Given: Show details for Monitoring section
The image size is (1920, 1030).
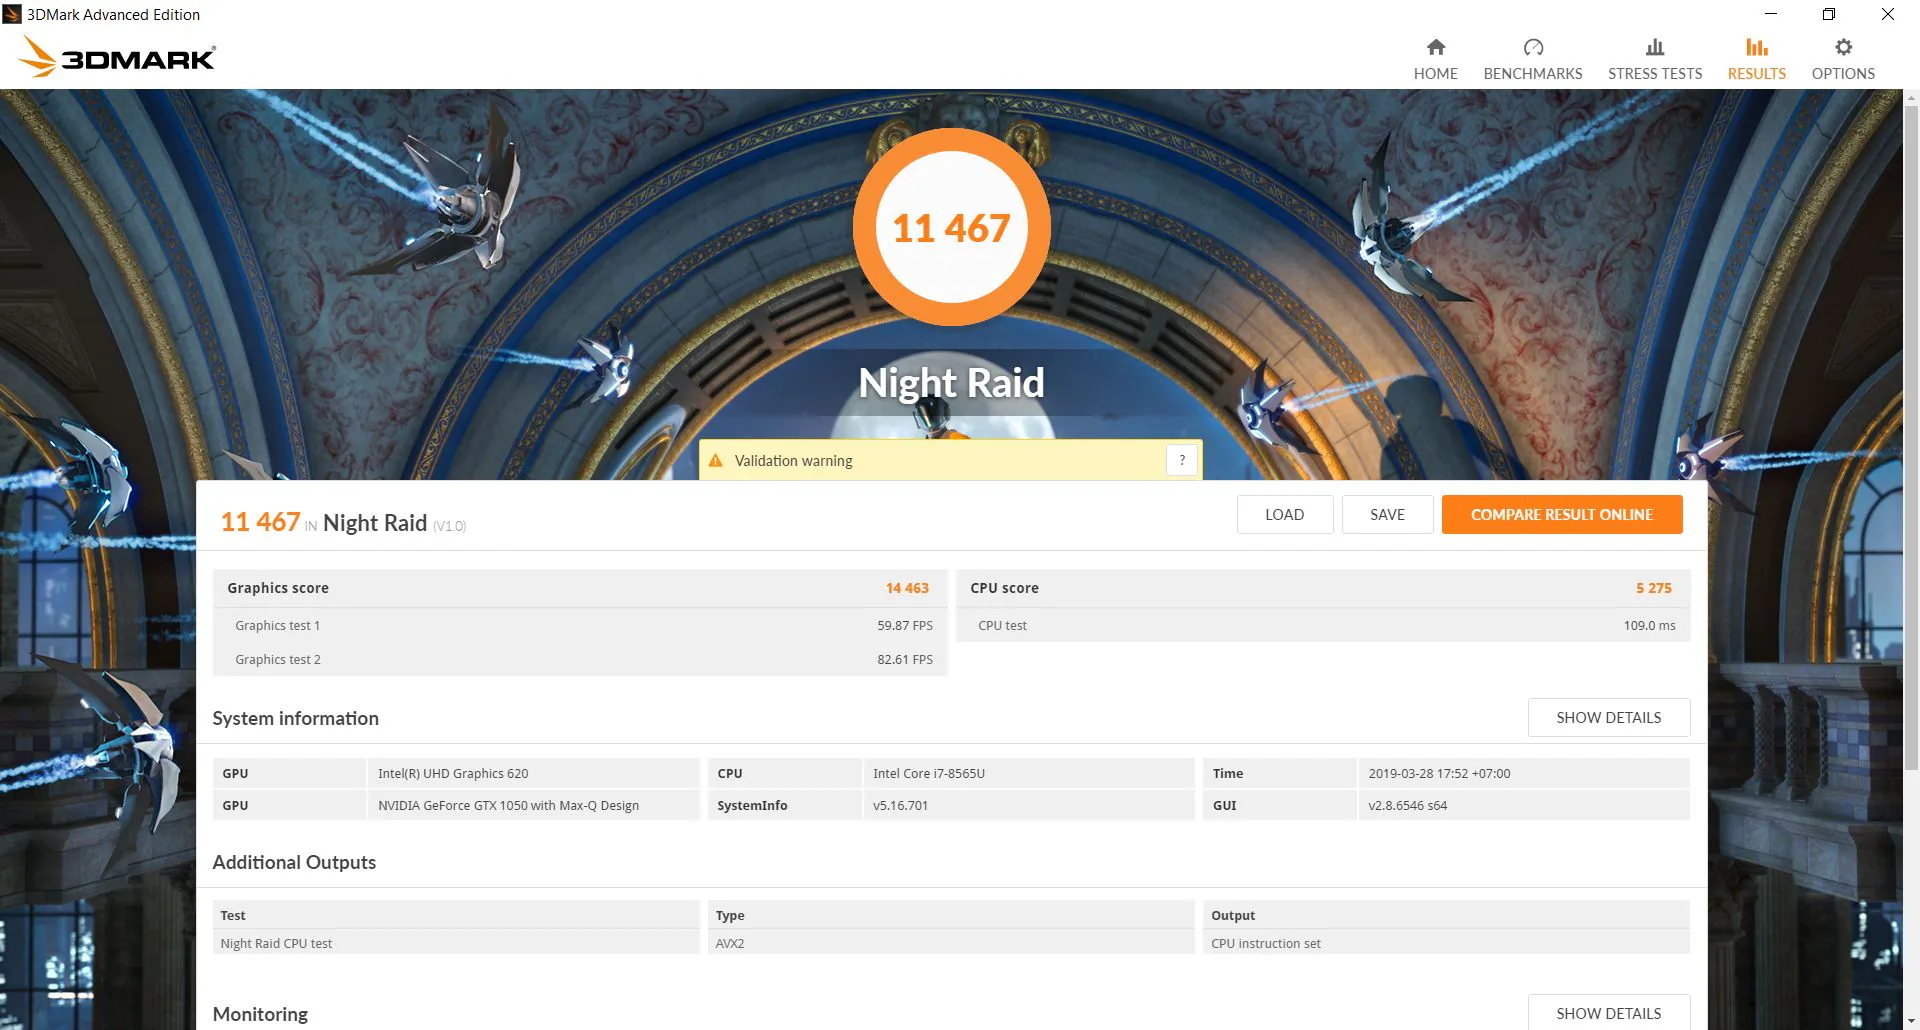Looking at the screenshot, I should pyautogui.click(x=1608, y=1013).
